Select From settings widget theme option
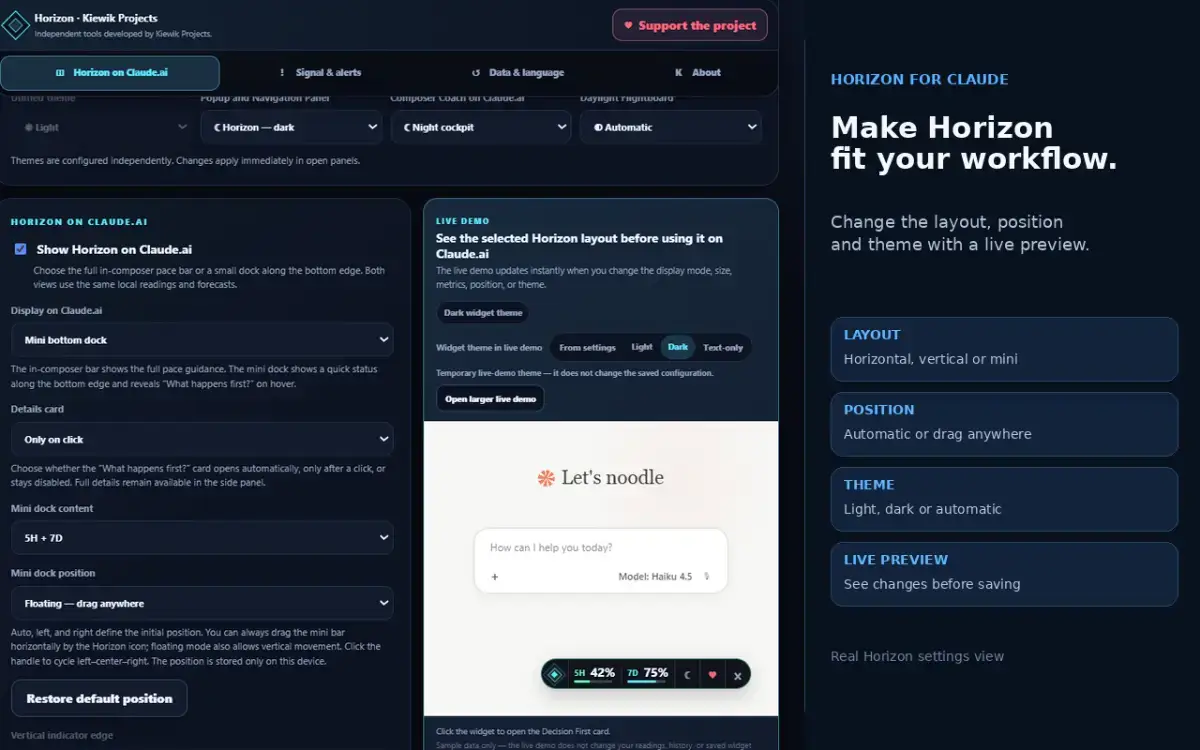The width and height of the screenshot is (1200, 750). tap(587, 347)
